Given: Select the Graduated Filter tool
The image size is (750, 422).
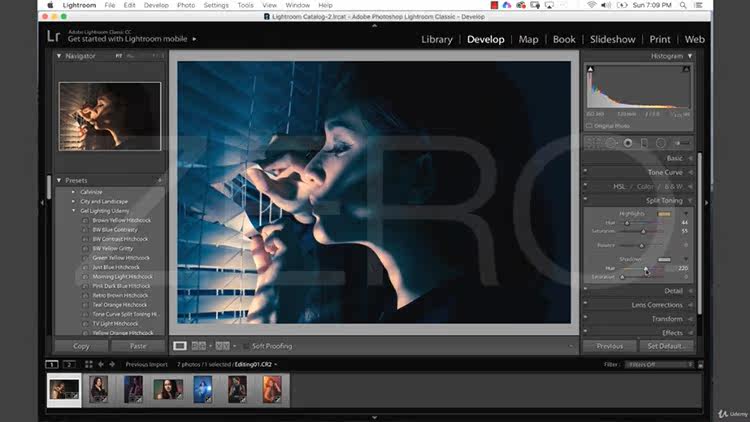Looking at the screenshot, I should [644, 143].
